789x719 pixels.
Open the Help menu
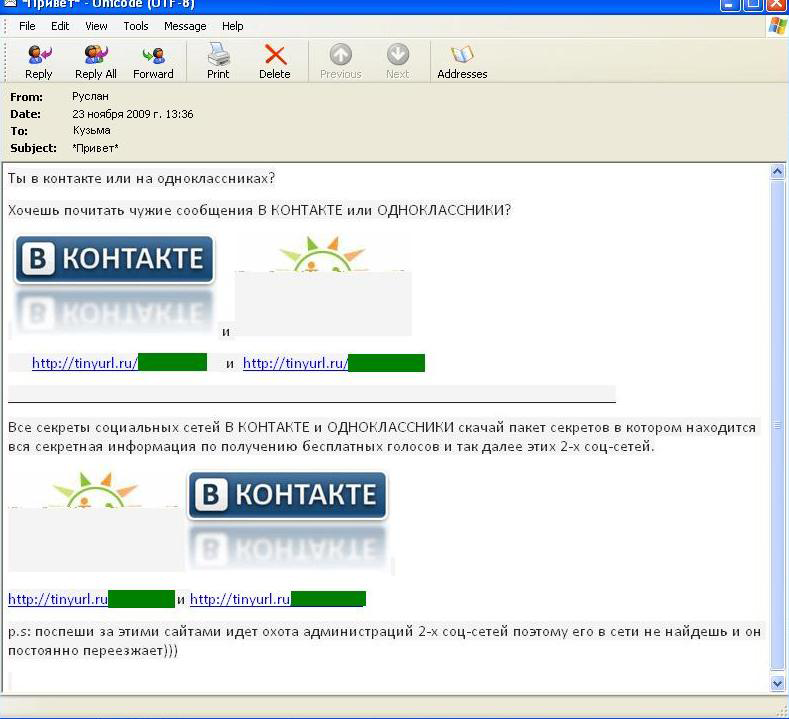tap(232, 26)
